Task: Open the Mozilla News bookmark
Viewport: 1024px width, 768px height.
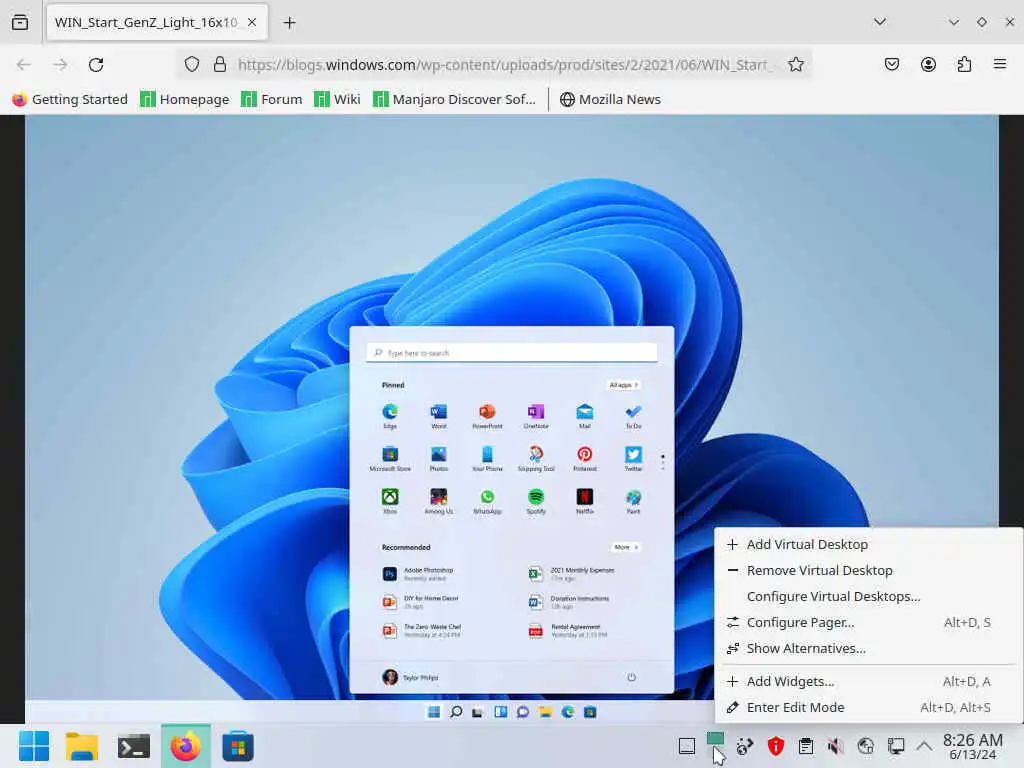Action: click(611, 99)
